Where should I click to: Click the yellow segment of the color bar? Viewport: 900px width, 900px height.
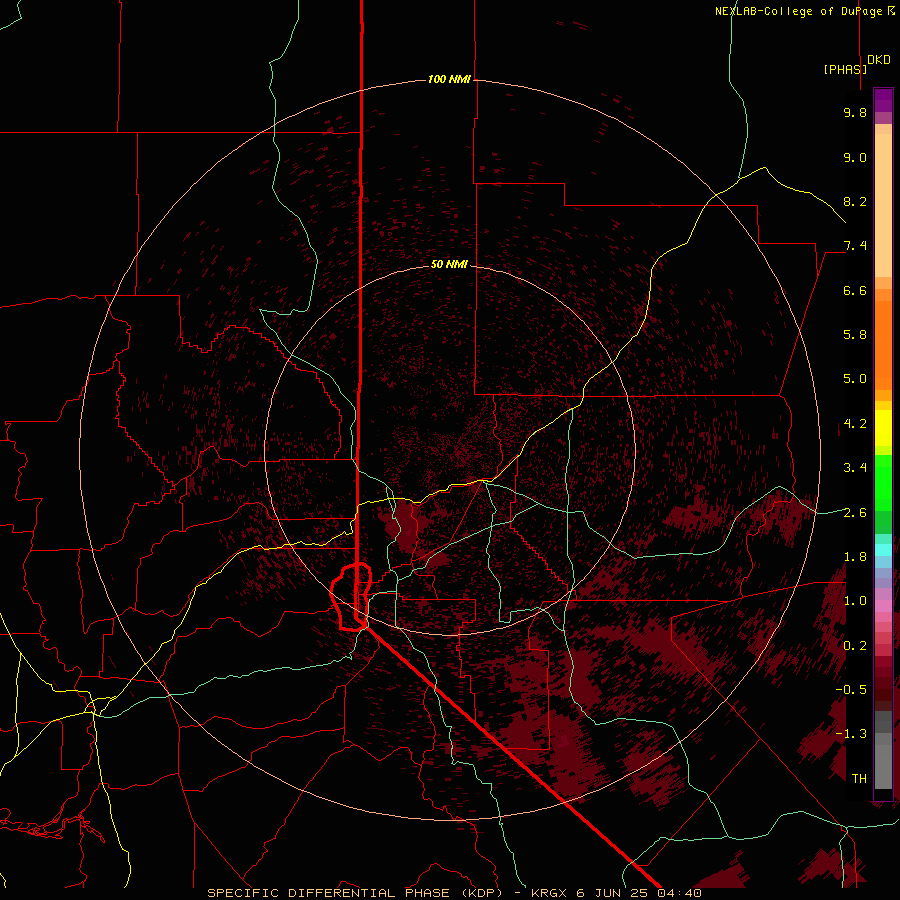tap(883, 428)
